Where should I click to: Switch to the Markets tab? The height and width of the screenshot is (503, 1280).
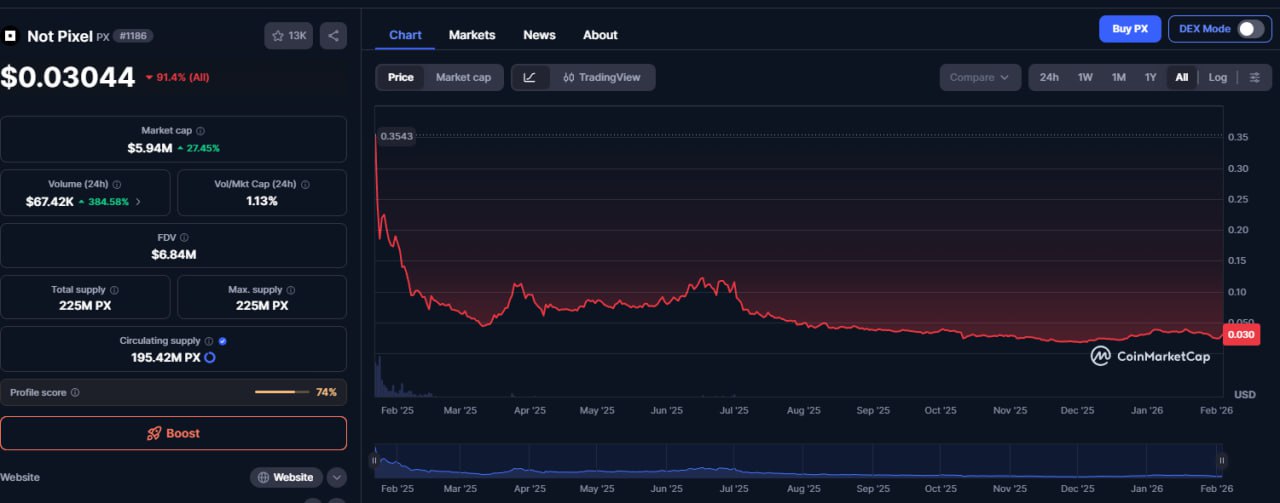click(x=471, y=35)
